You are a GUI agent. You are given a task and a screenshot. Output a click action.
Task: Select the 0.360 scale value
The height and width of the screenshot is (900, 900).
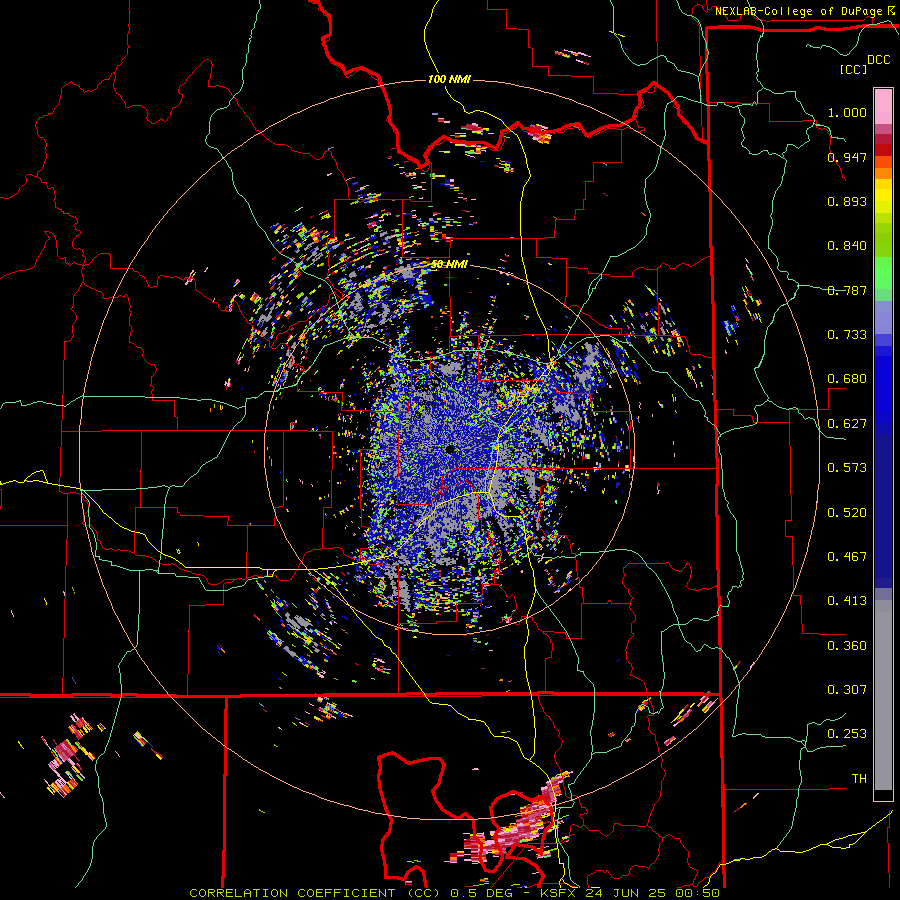coord(847,646)
